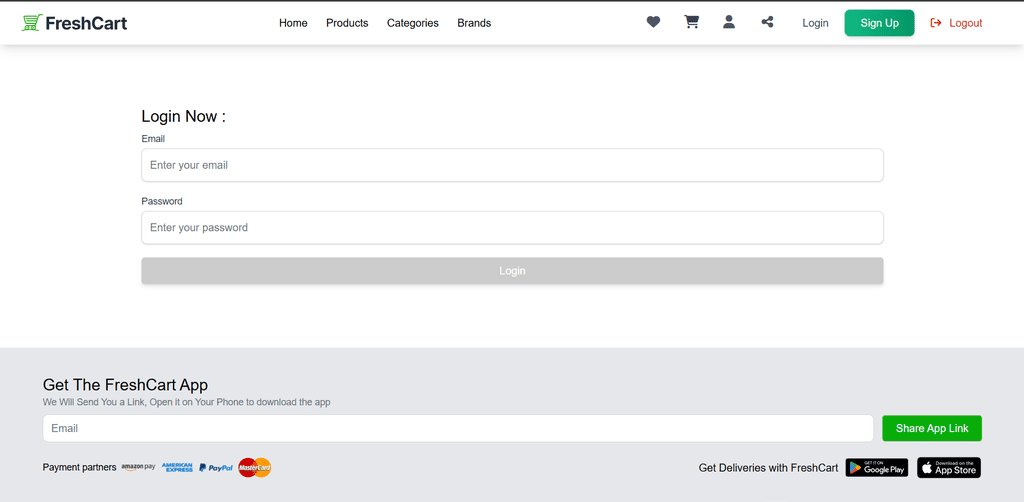1024x502 pixels.
Task: Click the share icon in navbar
Action: 767,22
